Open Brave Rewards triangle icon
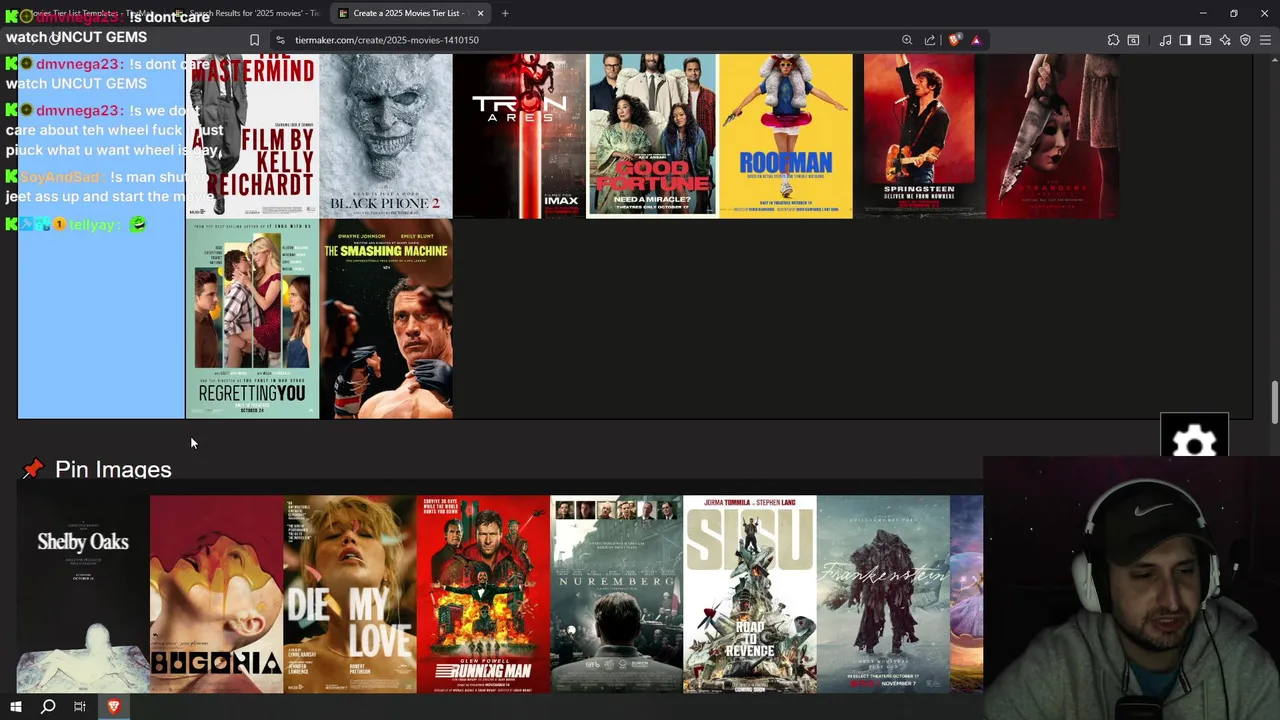Image resolution: width=1280 pixels, height=720 pixels. point(976,40)
